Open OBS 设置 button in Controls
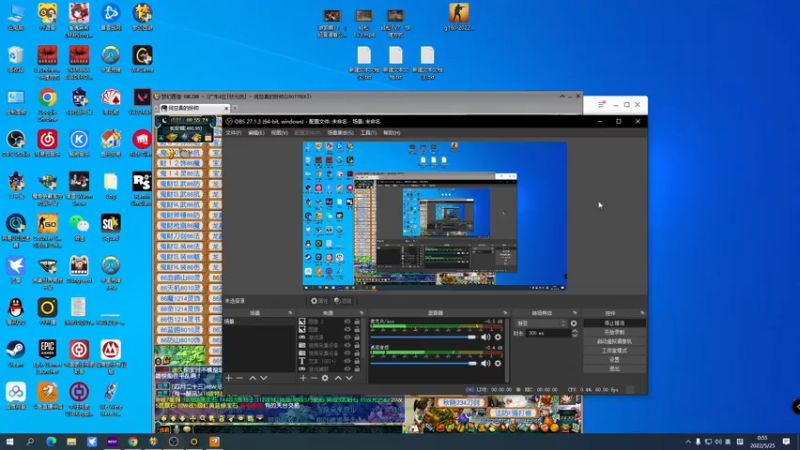 [614, 360]
